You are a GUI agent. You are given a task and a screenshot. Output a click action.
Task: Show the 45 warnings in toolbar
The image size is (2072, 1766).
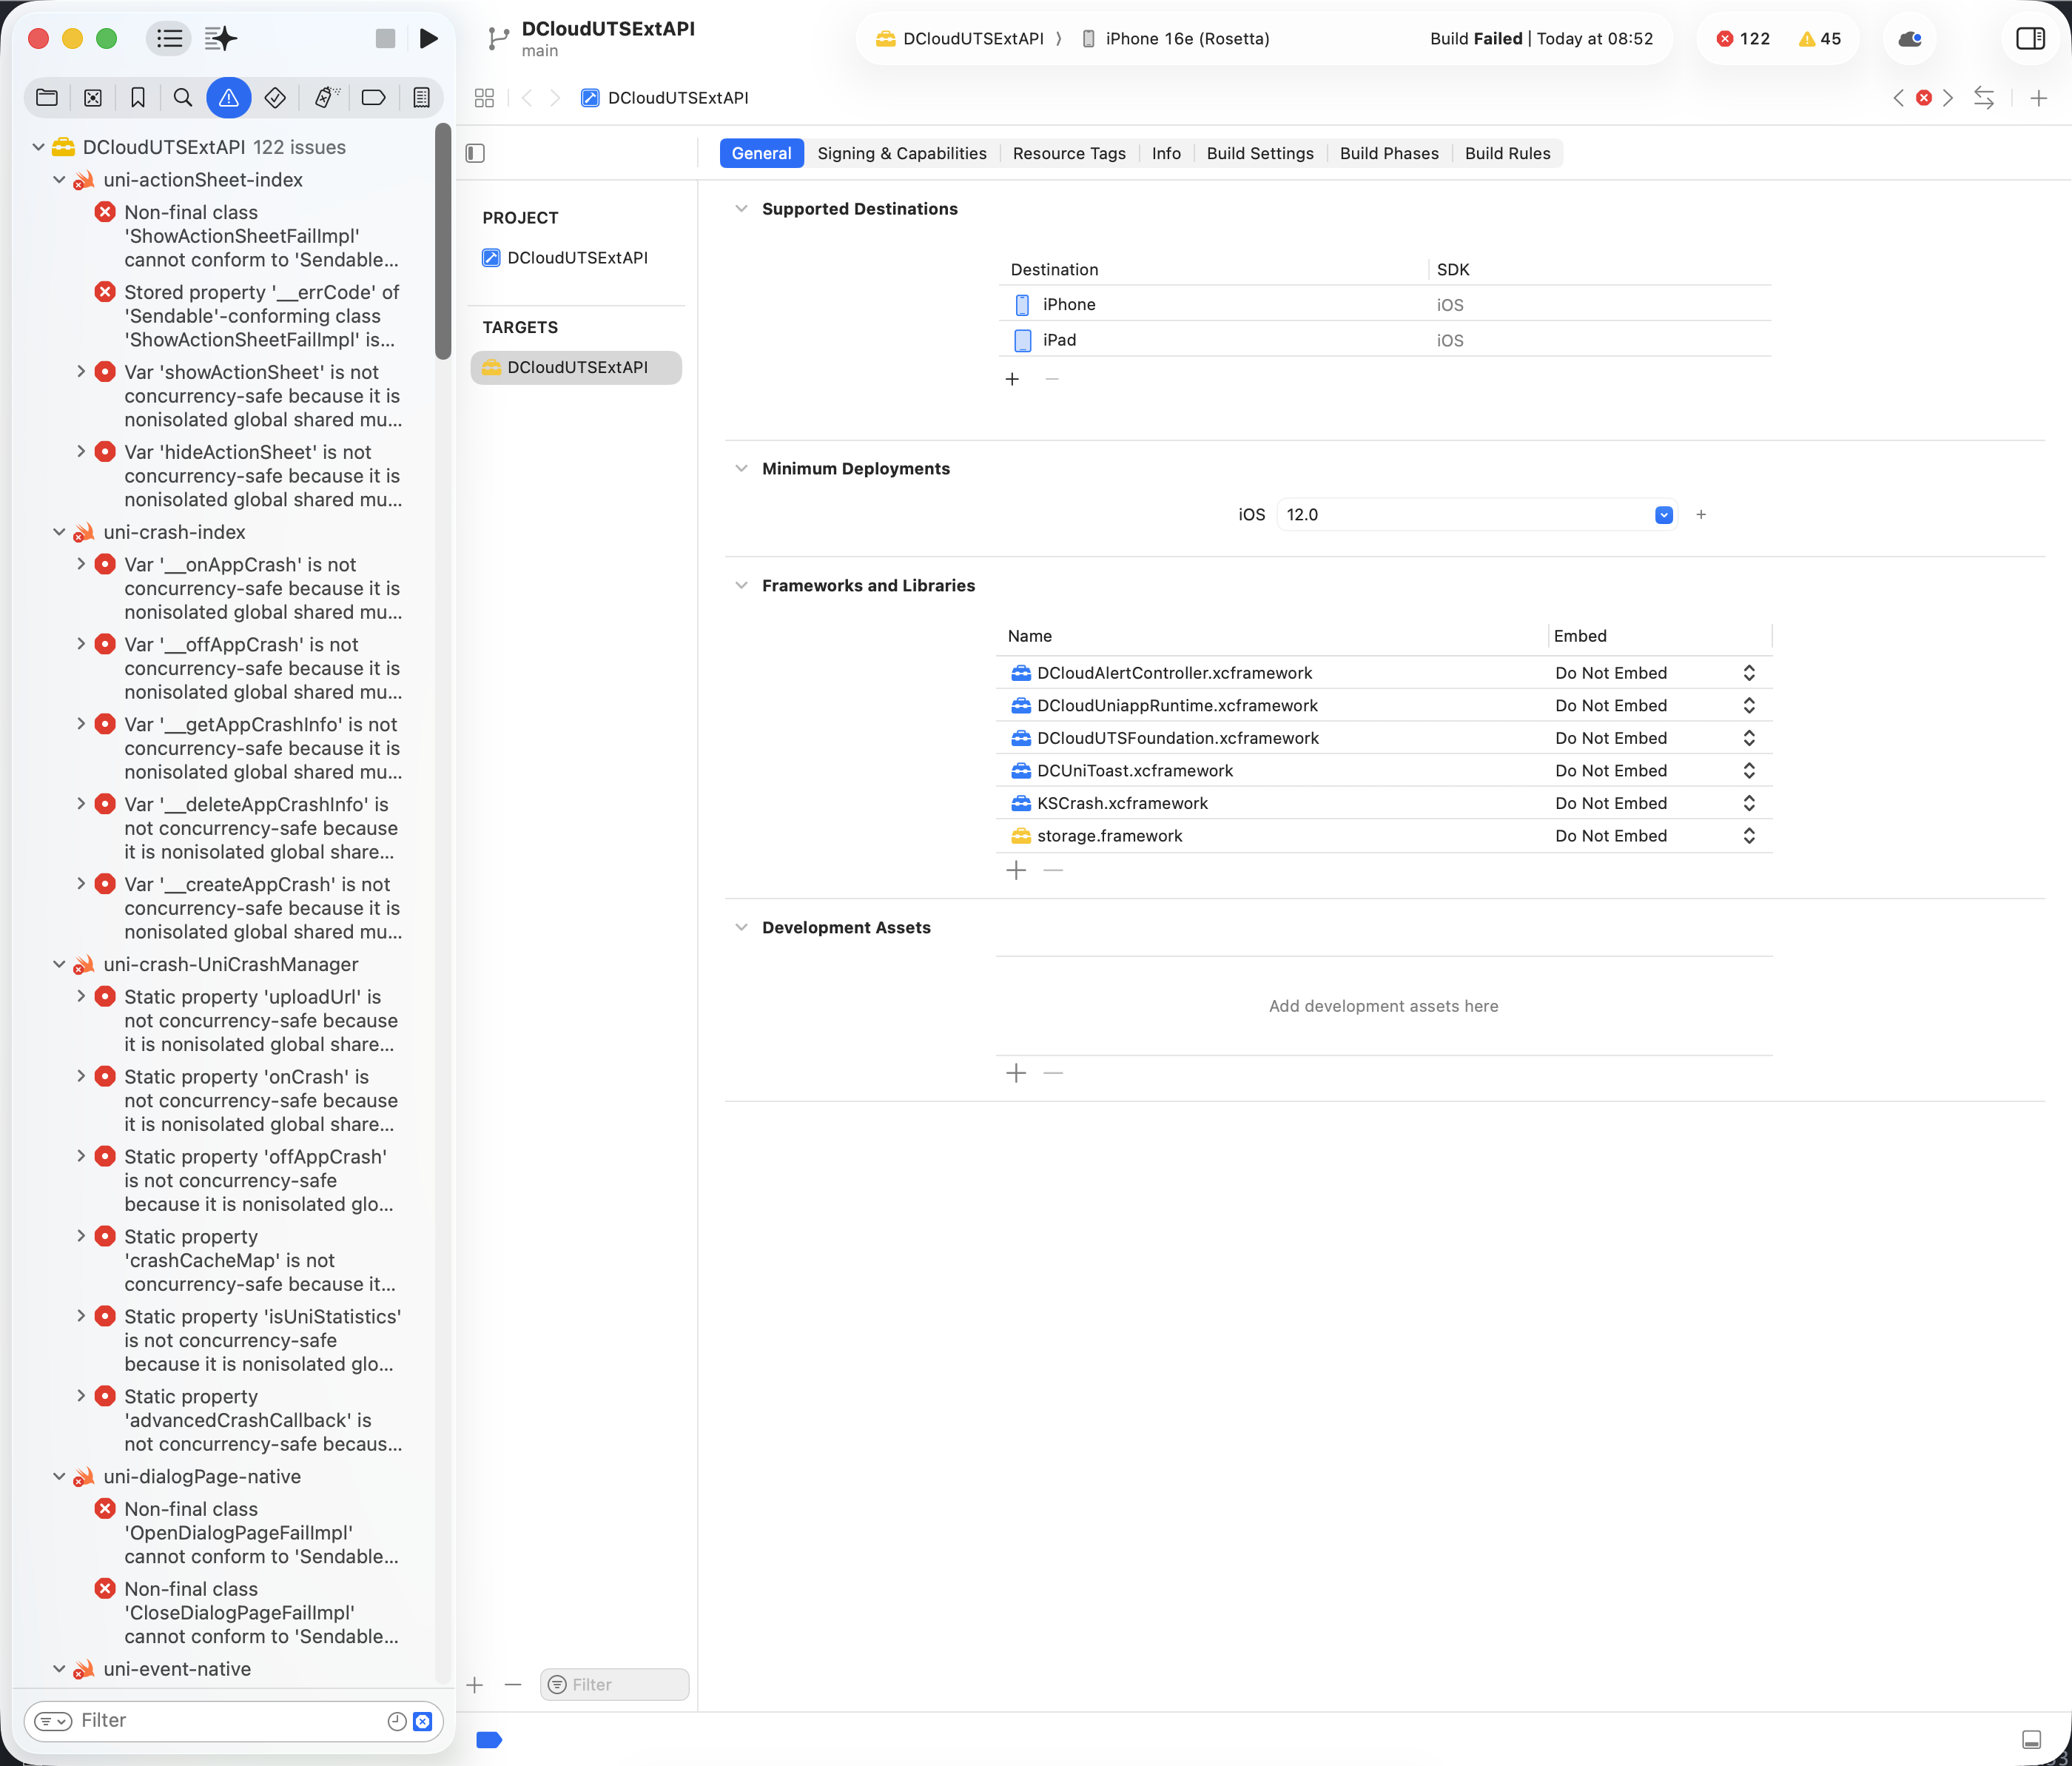pyautogui.click(x=1819, y=38)
